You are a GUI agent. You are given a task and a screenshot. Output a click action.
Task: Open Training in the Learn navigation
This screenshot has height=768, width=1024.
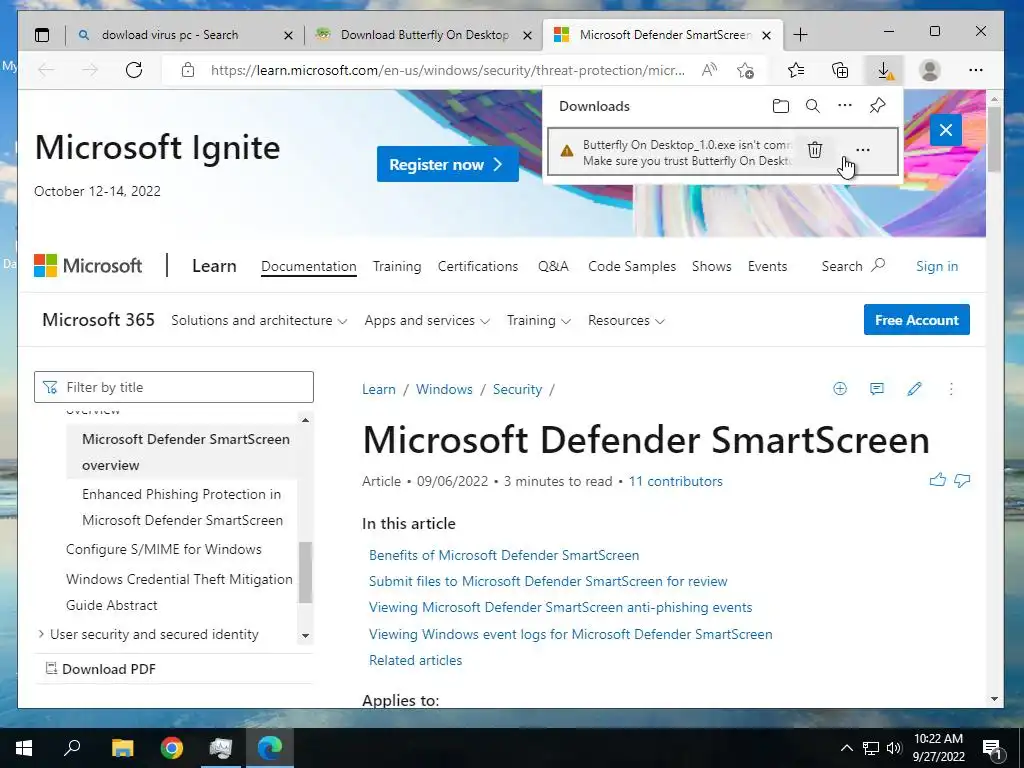[x=397, y=266]
